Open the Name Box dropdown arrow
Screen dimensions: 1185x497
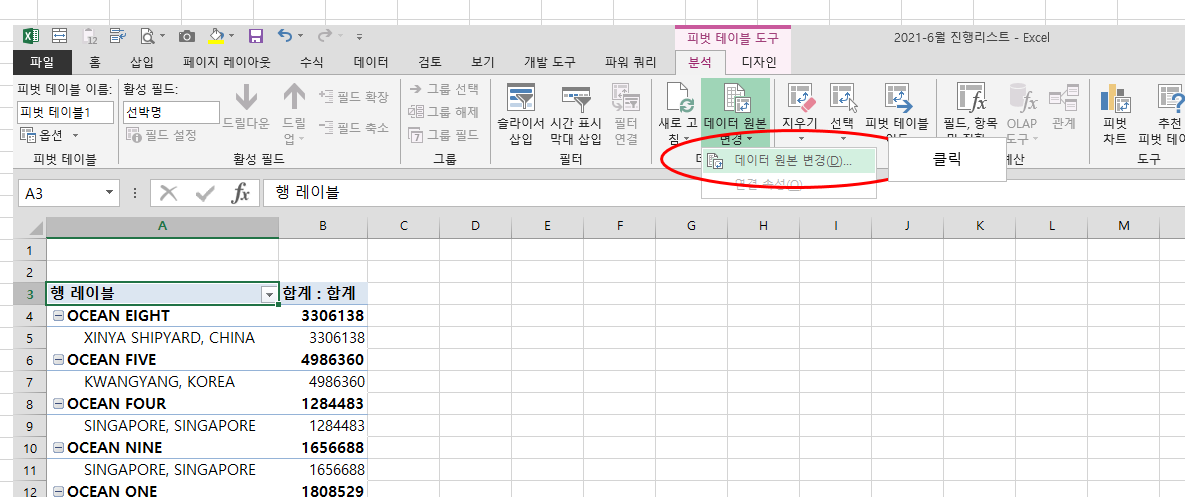pyautogui.click(x=110, y=193)
